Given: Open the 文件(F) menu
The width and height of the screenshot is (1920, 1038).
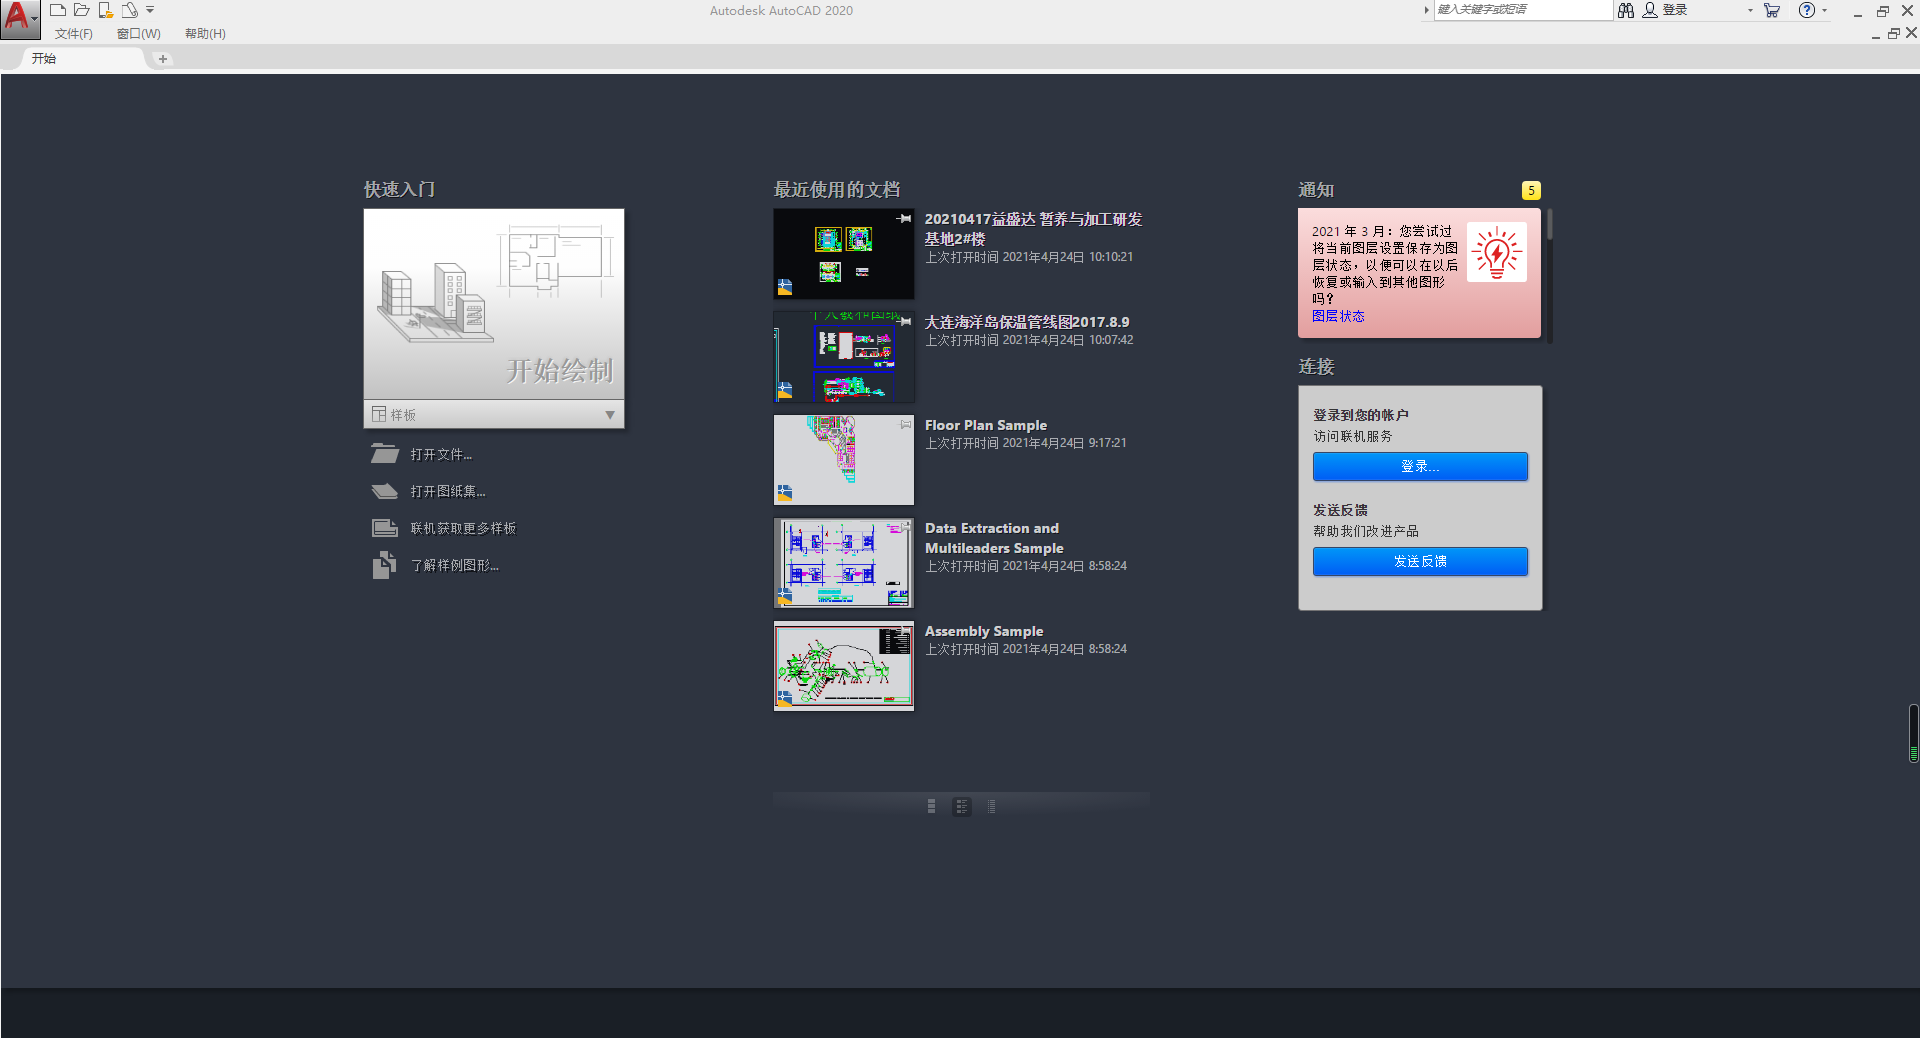Looking at the screenshot, I should point(74,34).
